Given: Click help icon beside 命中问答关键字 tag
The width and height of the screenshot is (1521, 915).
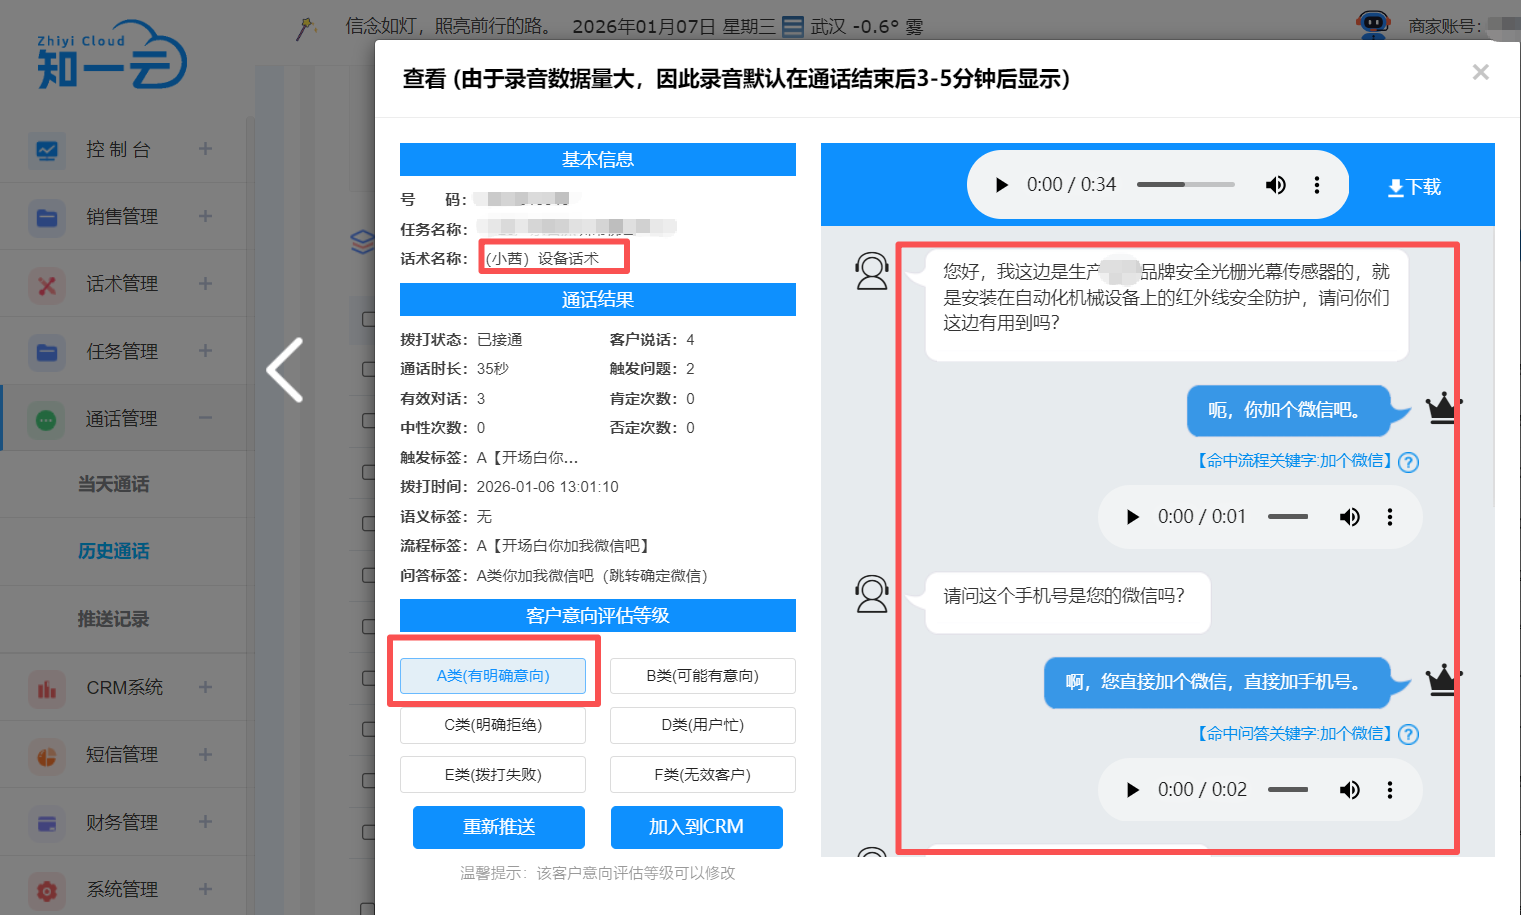Looking at the screenshot, I should coord(1408,735).
